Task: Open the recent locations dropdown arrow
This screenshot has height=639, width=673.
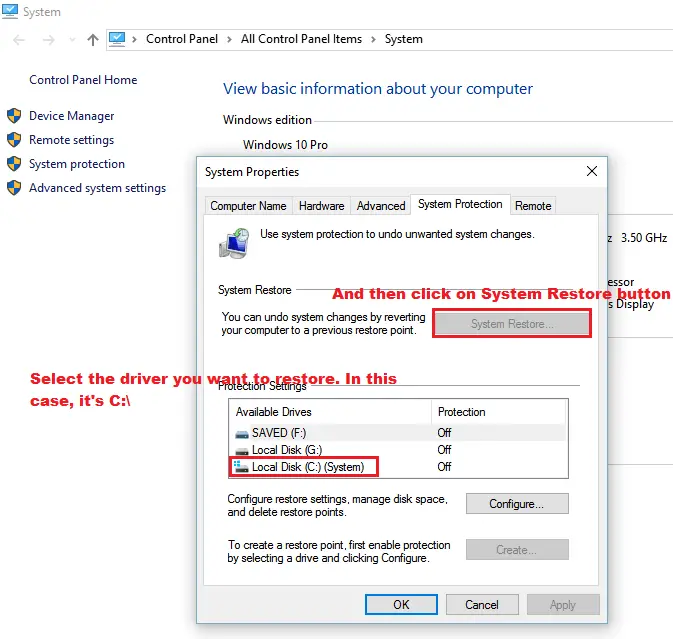Action: [72, 40]
